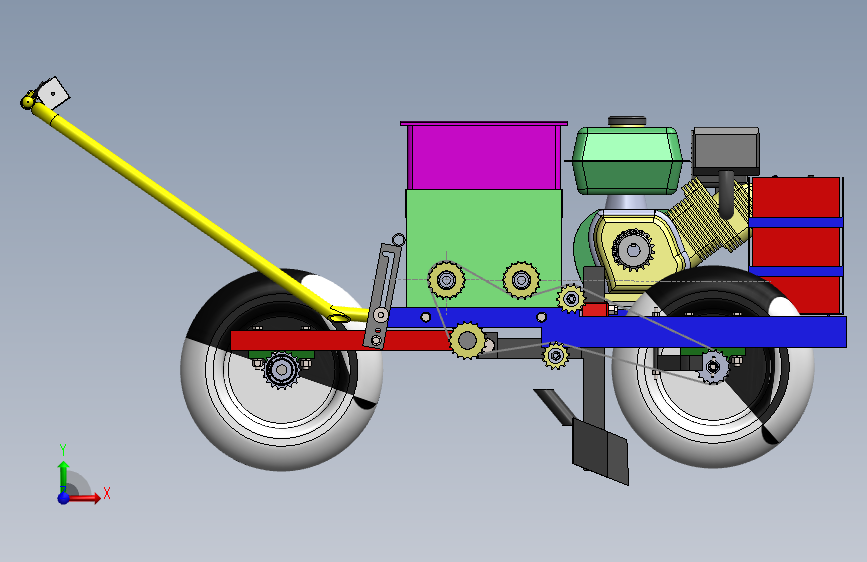The height and width of the screenshot is (562, 867).
Task: Select the gray slotted lever bracket
Action: point(384,296)
